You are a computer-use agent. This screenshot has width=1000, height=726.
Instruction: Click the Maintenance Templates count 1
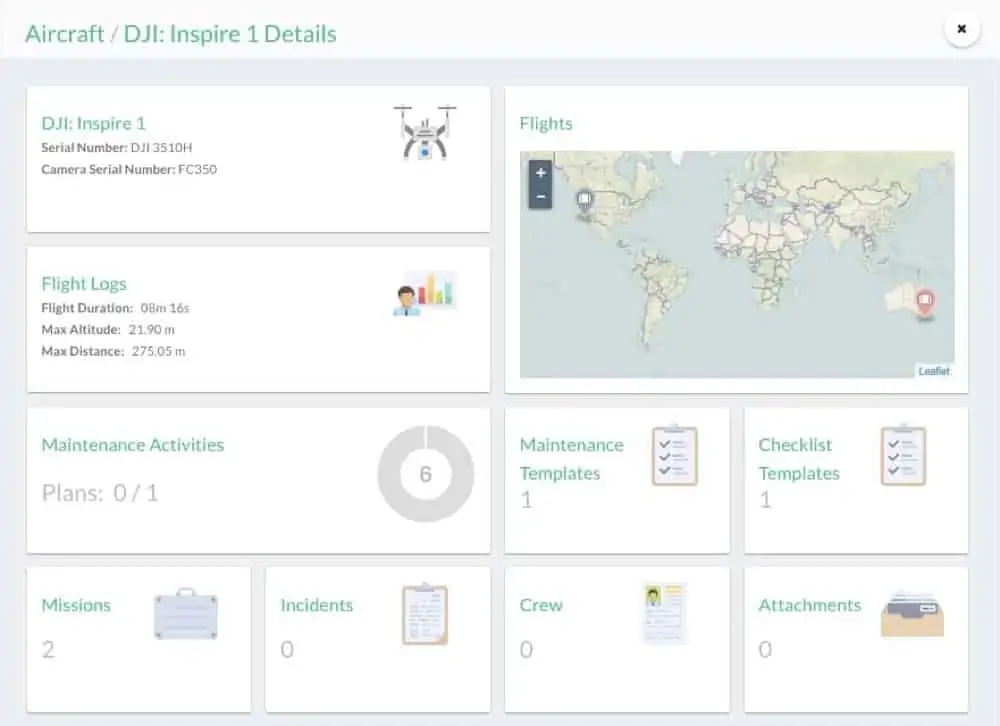coord(526,500)
